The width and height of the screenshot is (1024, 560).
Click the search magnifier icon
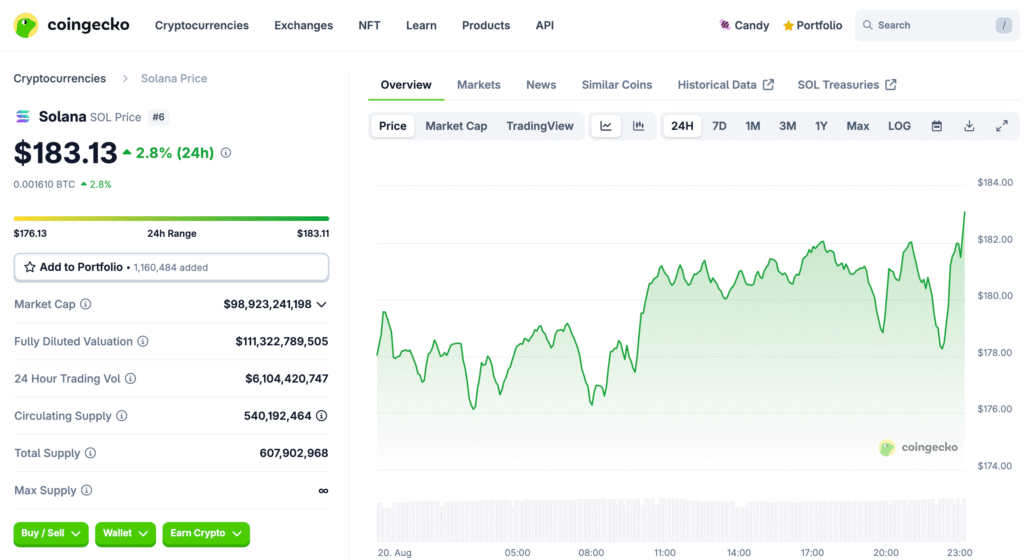point(867,25)
